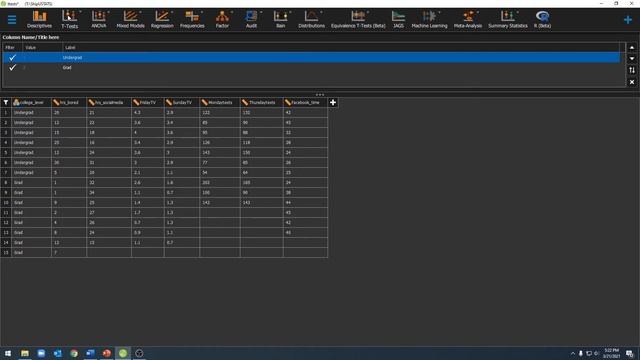Image resolution: width=640 pixels, height=360 pixels.
Task: Open the data filter funnel icon
Action: pyautogui.click(x=6, y=102)
